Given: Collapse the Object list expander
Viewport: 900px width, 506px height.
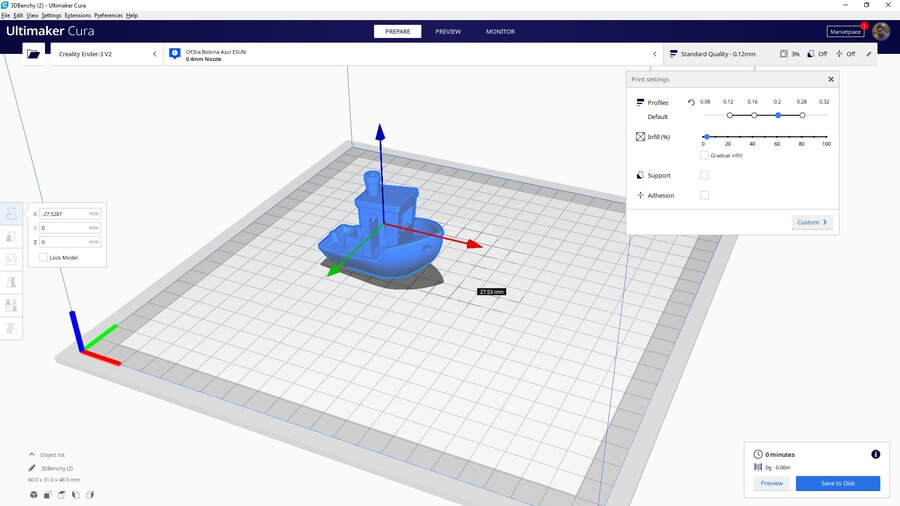Looking at the screenshot, I should pyautogui.click(x=32, y=454).
